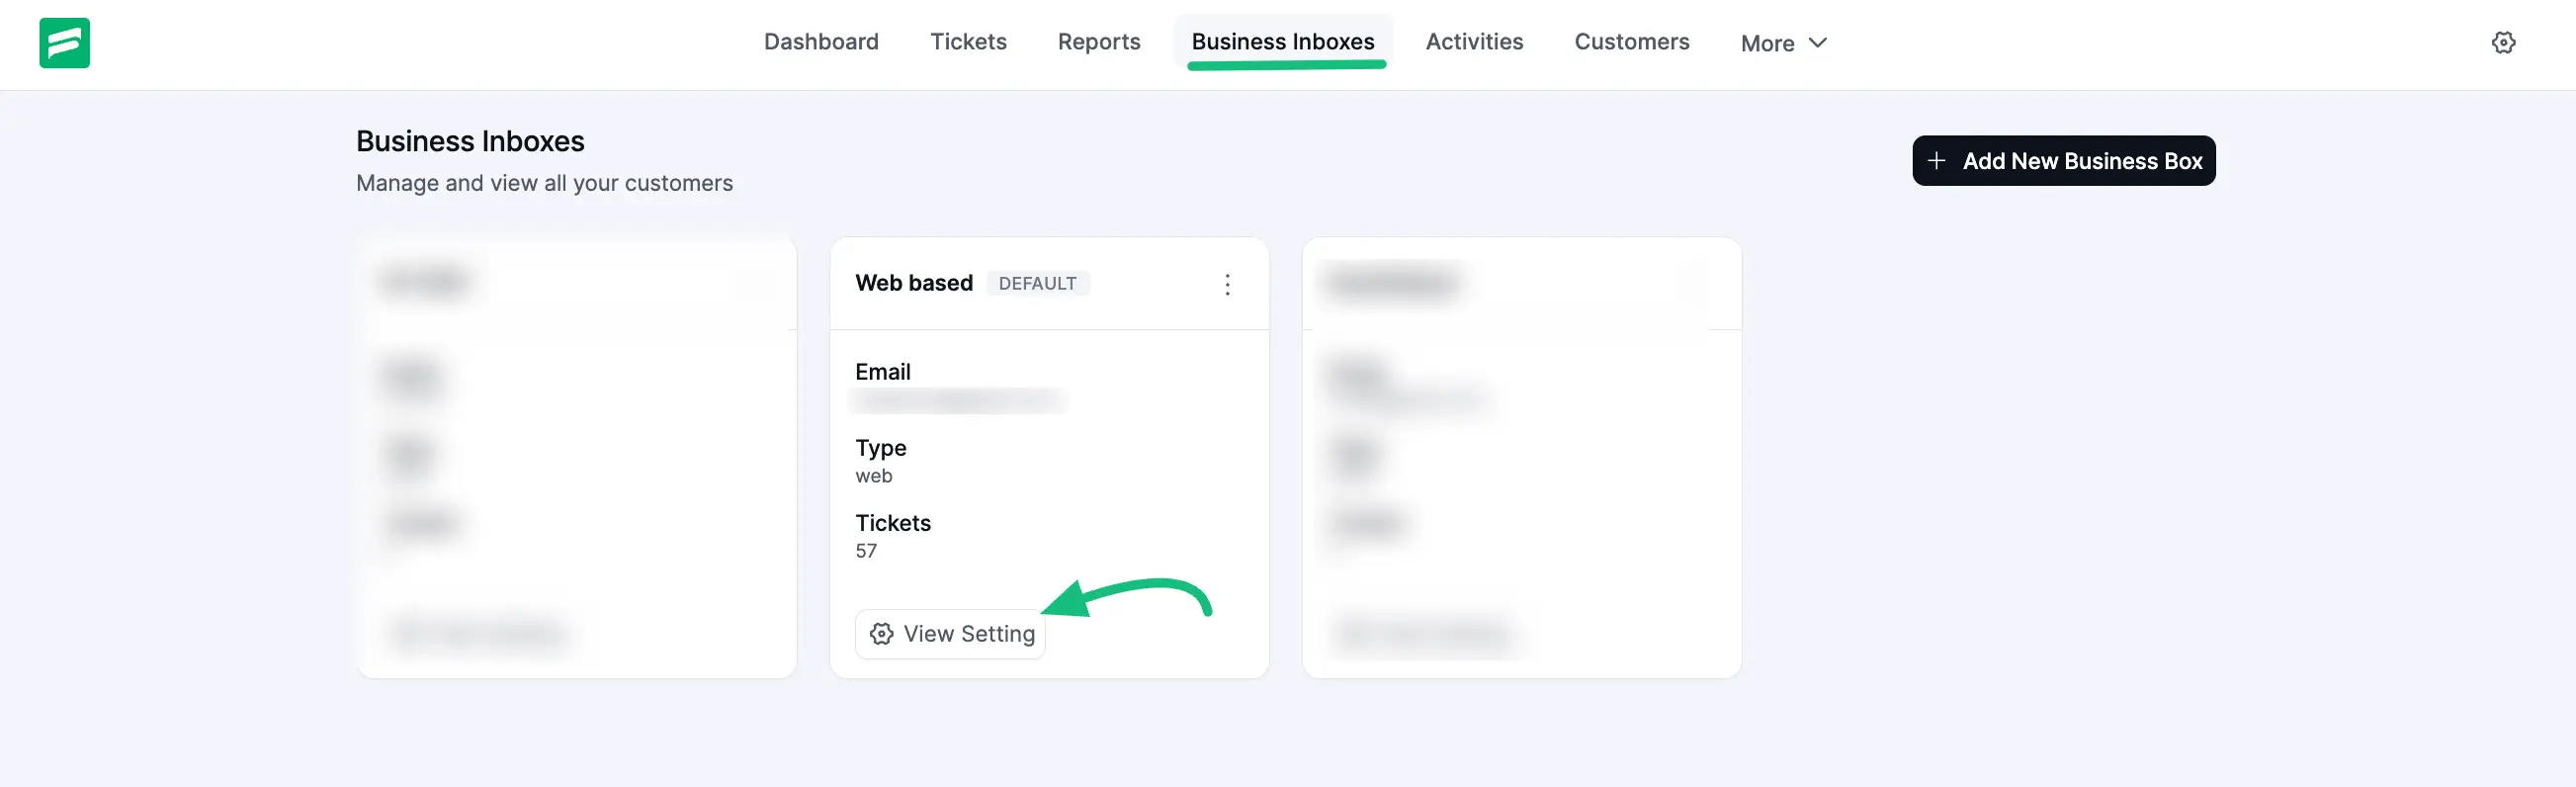
Task: Click the Business Inboxes page heading
Action: coord(470,140)
